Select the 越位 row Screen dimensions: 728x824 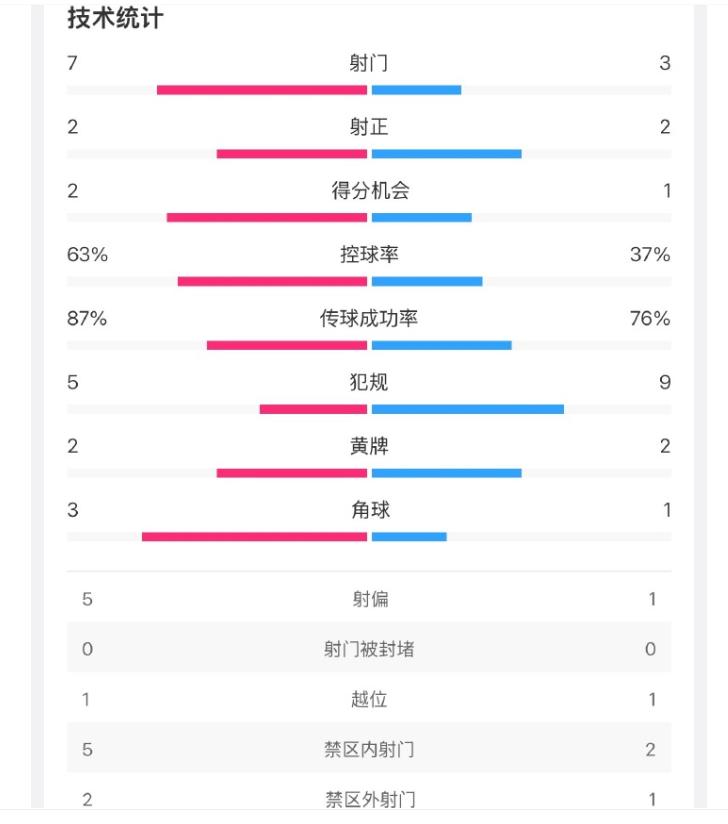369,699
